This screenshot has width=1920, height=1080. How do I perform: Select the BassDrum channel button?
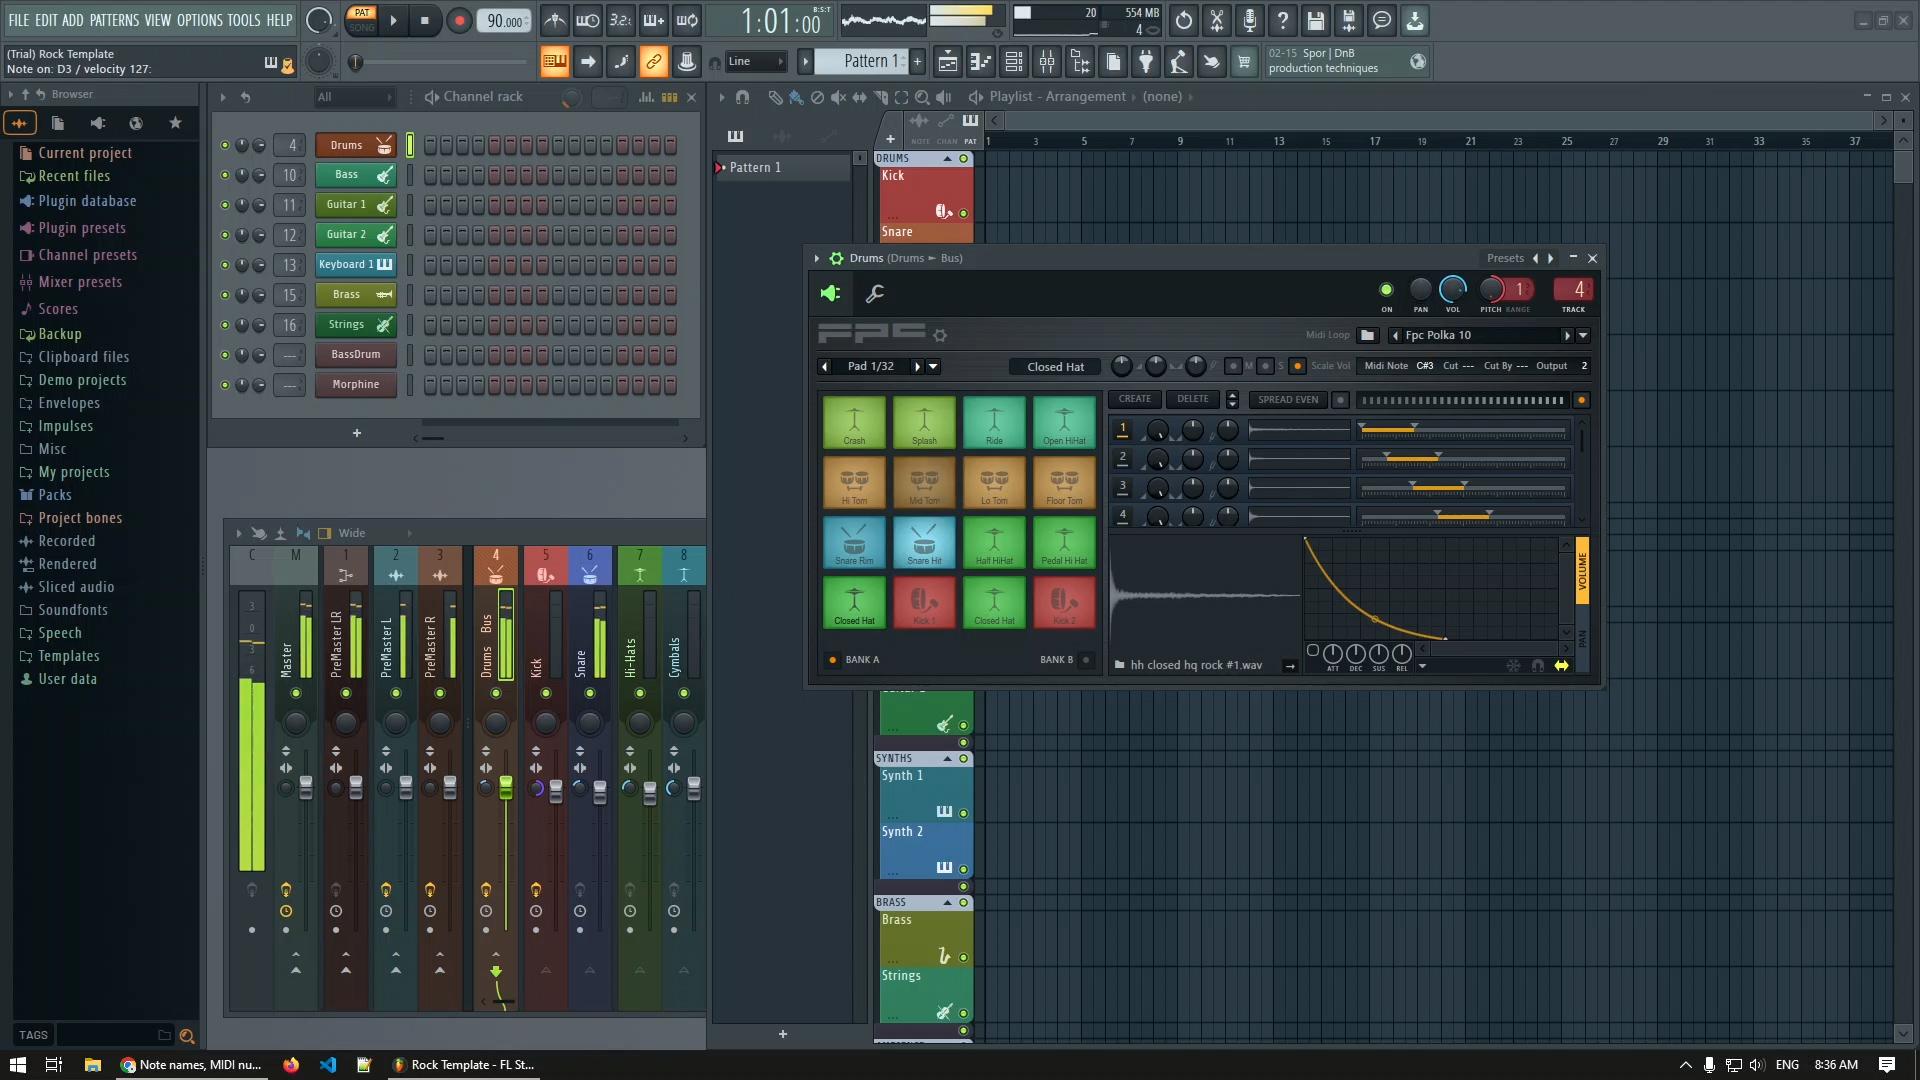pos(356,355)
